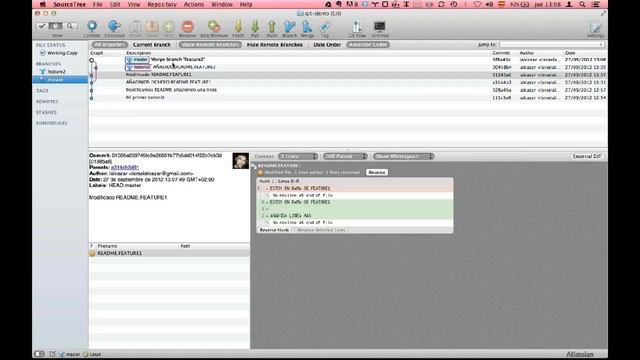This screenshot has width=640, height=360.
Task: Switch to log view button
Action: 56,26
